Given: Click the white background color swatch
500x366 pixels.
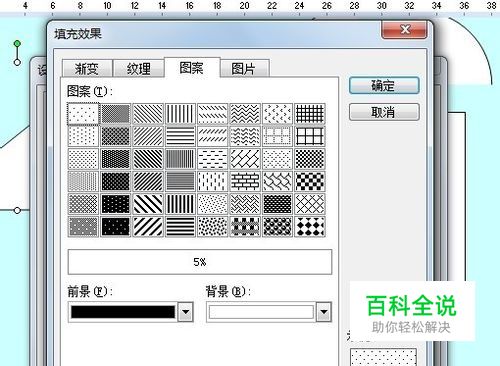Looking at the screenshot, I should (x=261, y=312).
